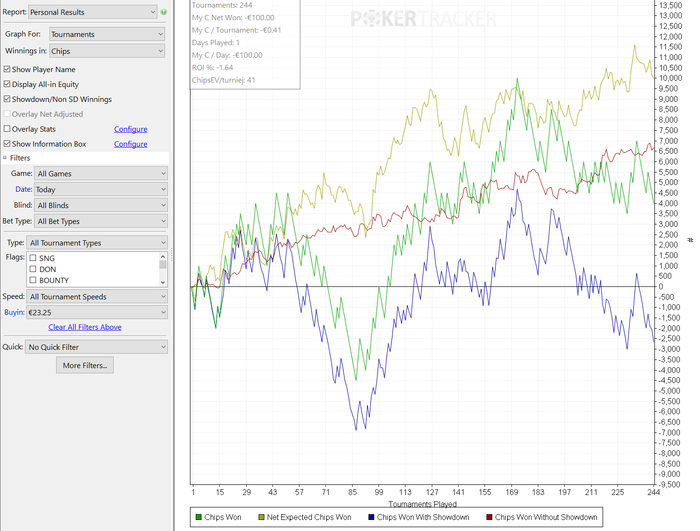This screenshot has height=531, width=700.
Task: Click the Chips Won Without Showdown legend label
Action: coord(546,517)
